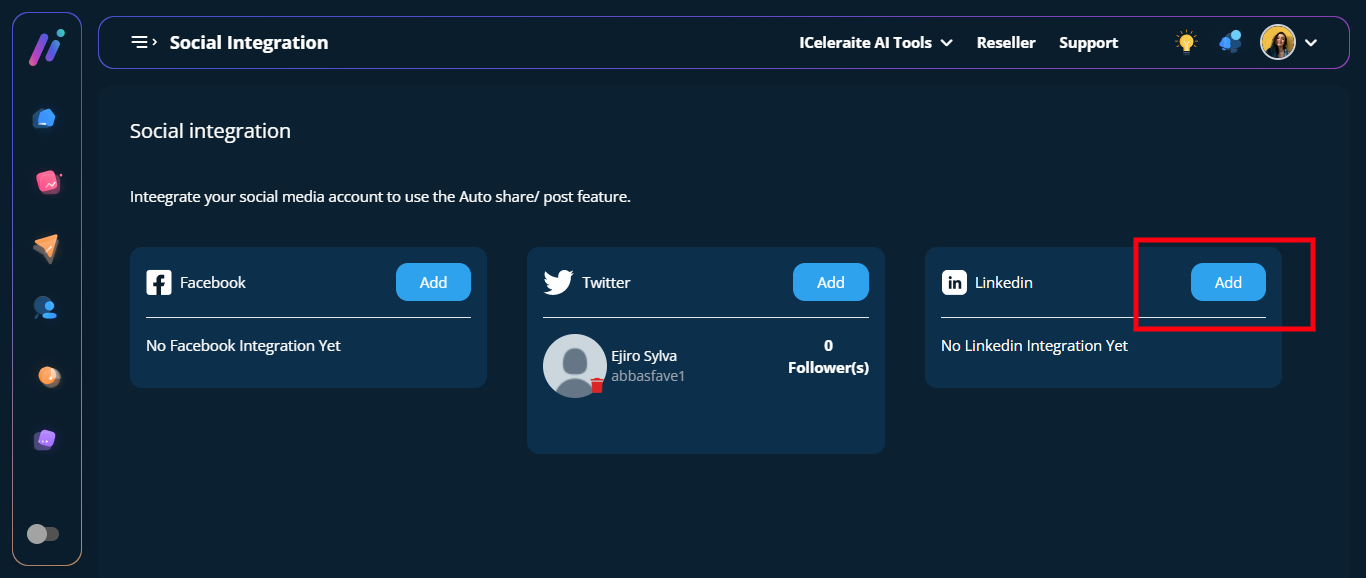Screen dimensions: 1366x578
Task: Open the purple chat bubble sidebar icon
Action: point(45,439)
